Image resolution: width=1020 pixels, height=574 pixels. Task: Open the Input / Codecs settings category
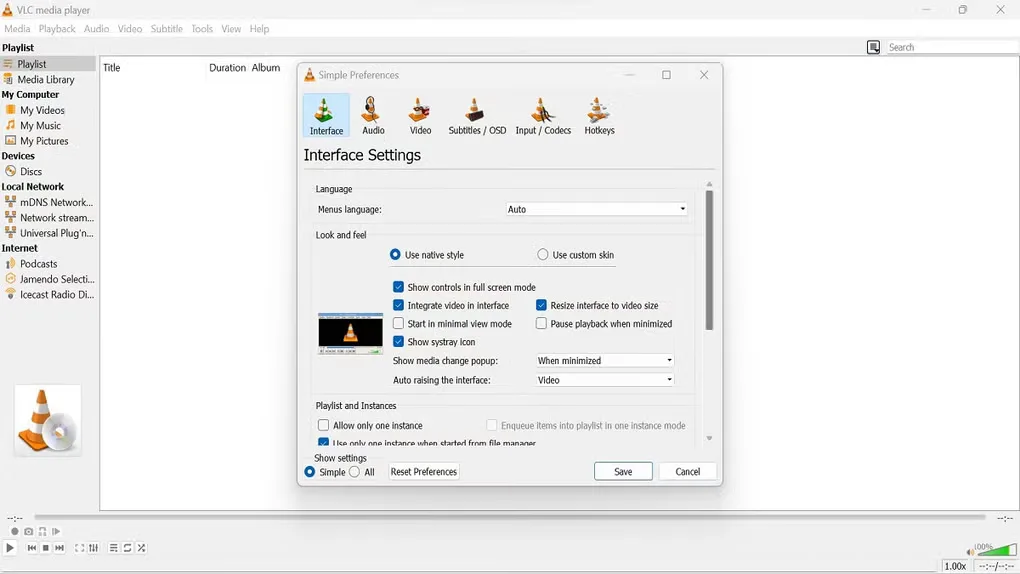(x=543, y=115)
